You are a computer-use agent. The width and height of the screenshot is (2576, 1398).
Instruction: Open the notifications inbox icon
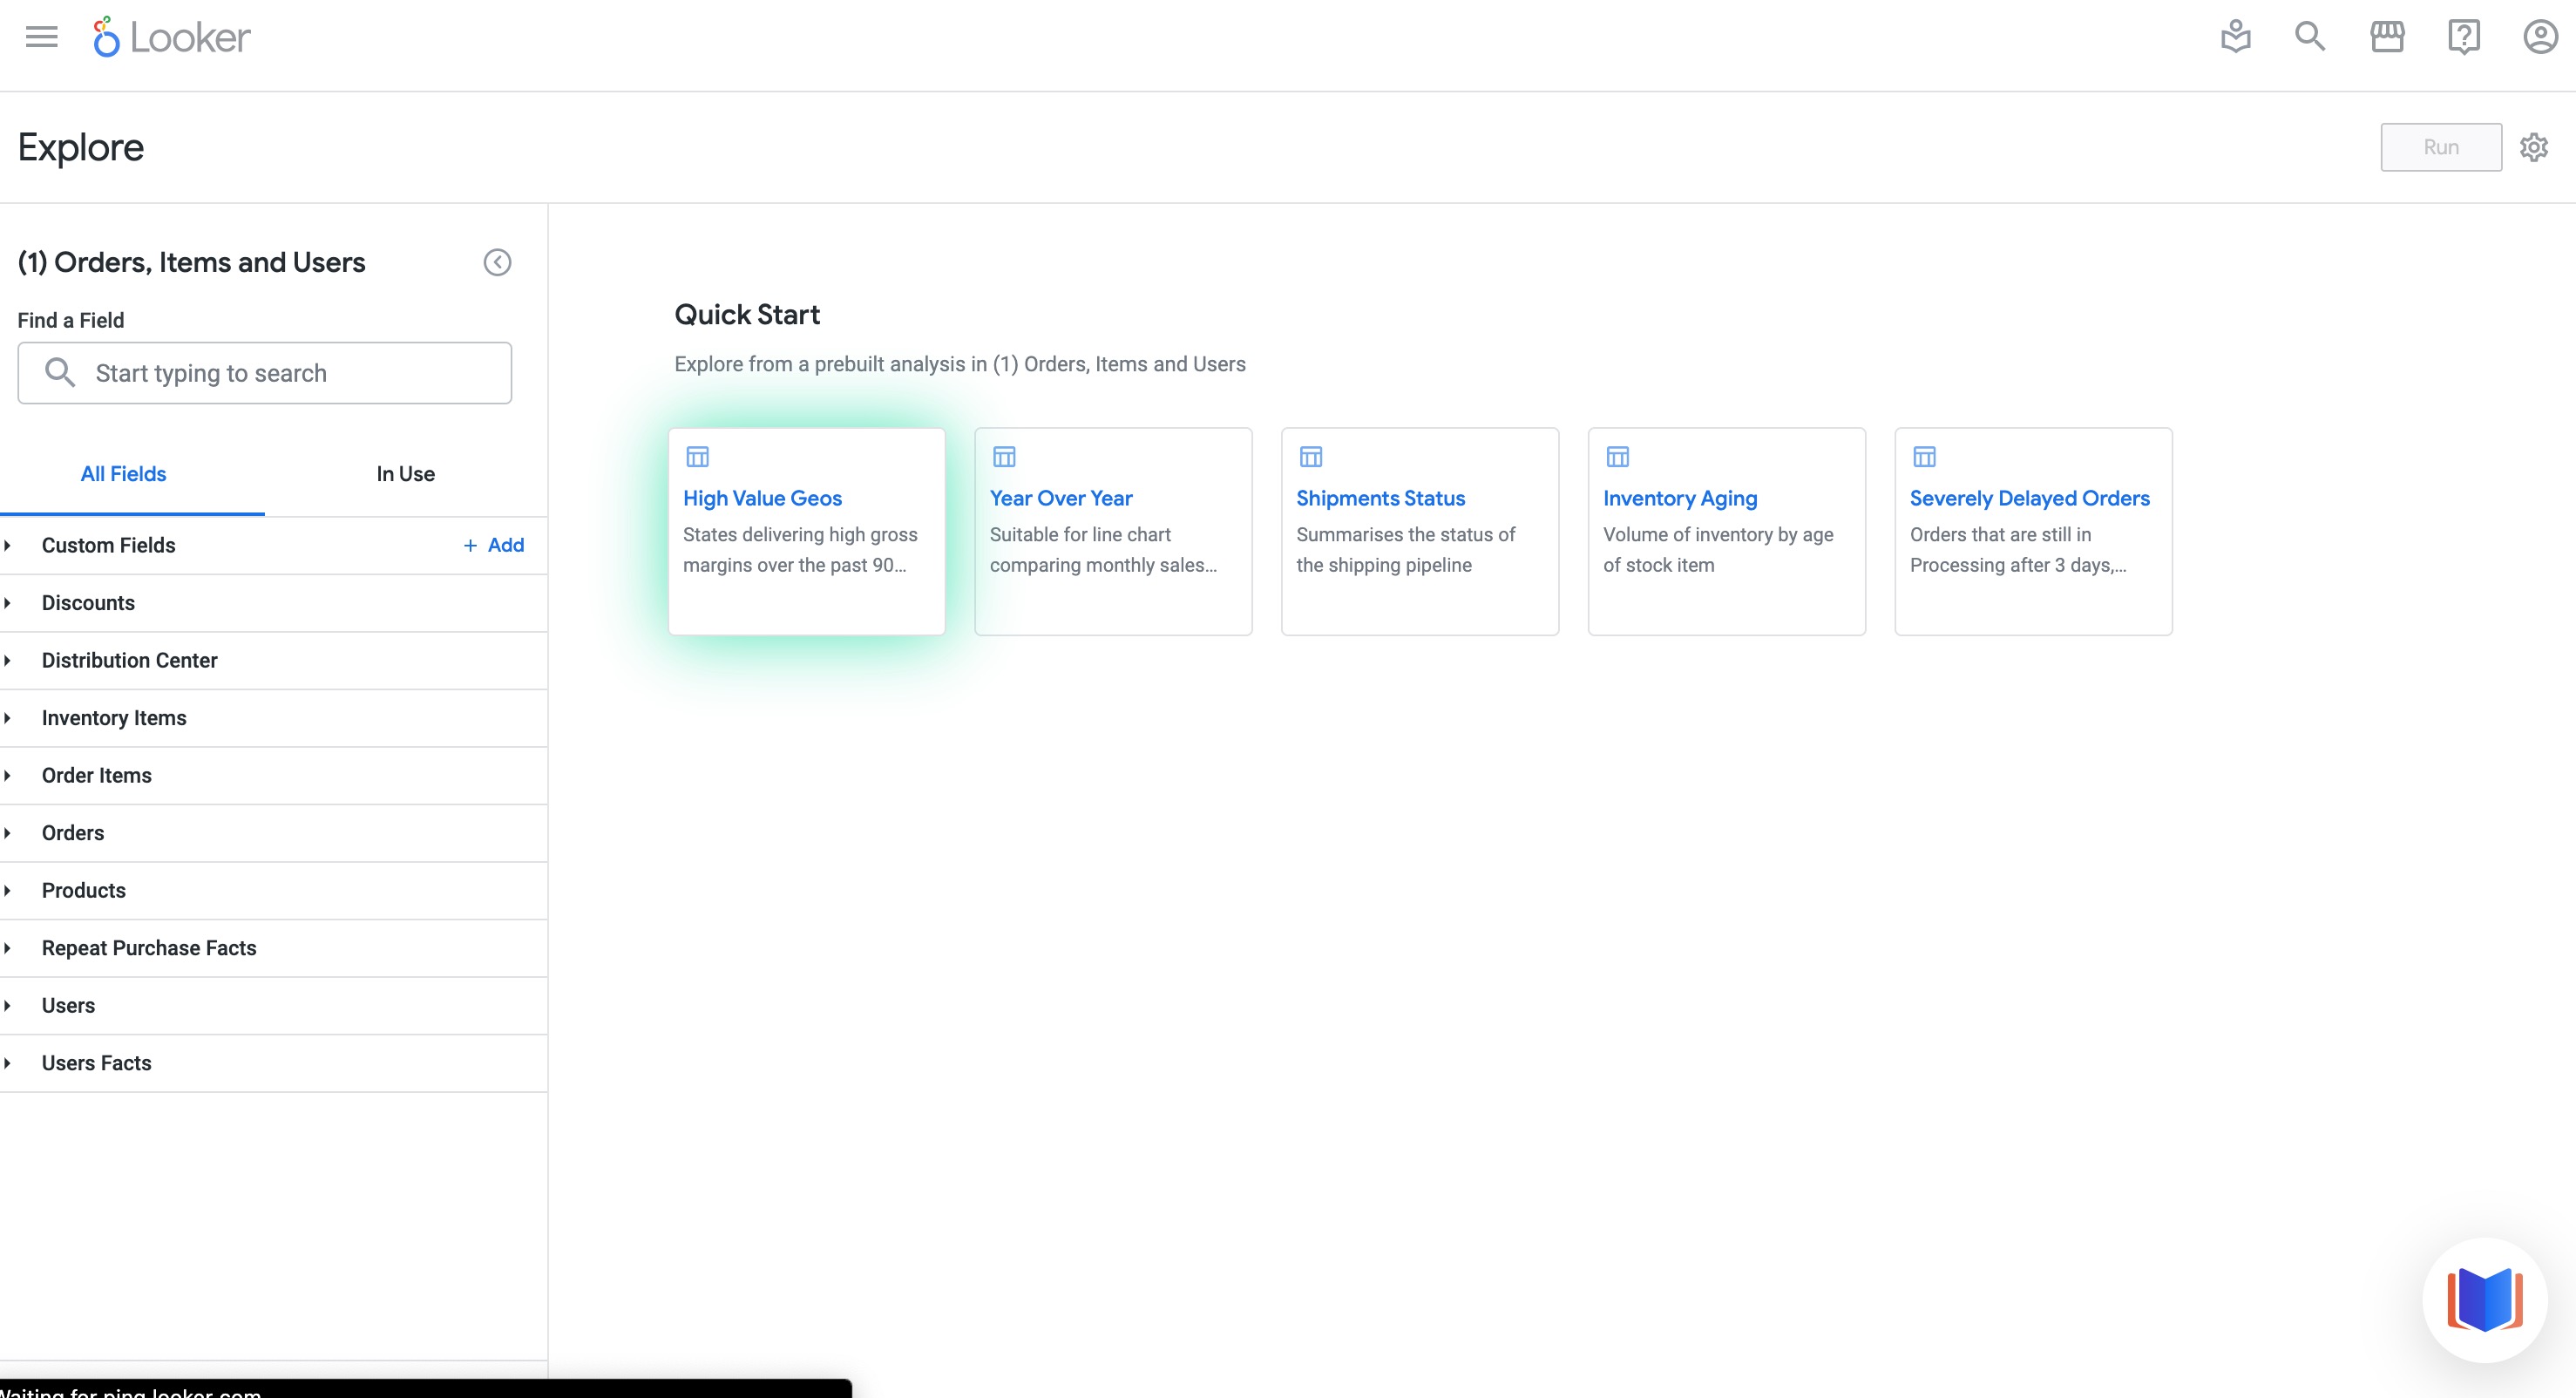[x=2235, y=37]
